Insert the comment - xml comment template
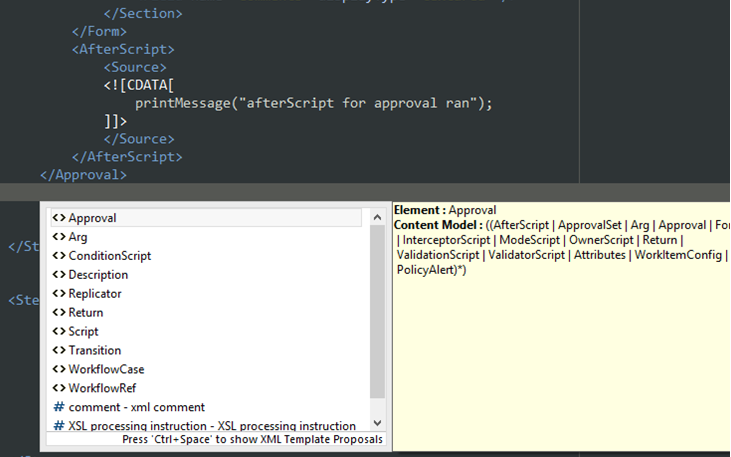The width and height of the screenshot is (731, 457). pos(136,407)
